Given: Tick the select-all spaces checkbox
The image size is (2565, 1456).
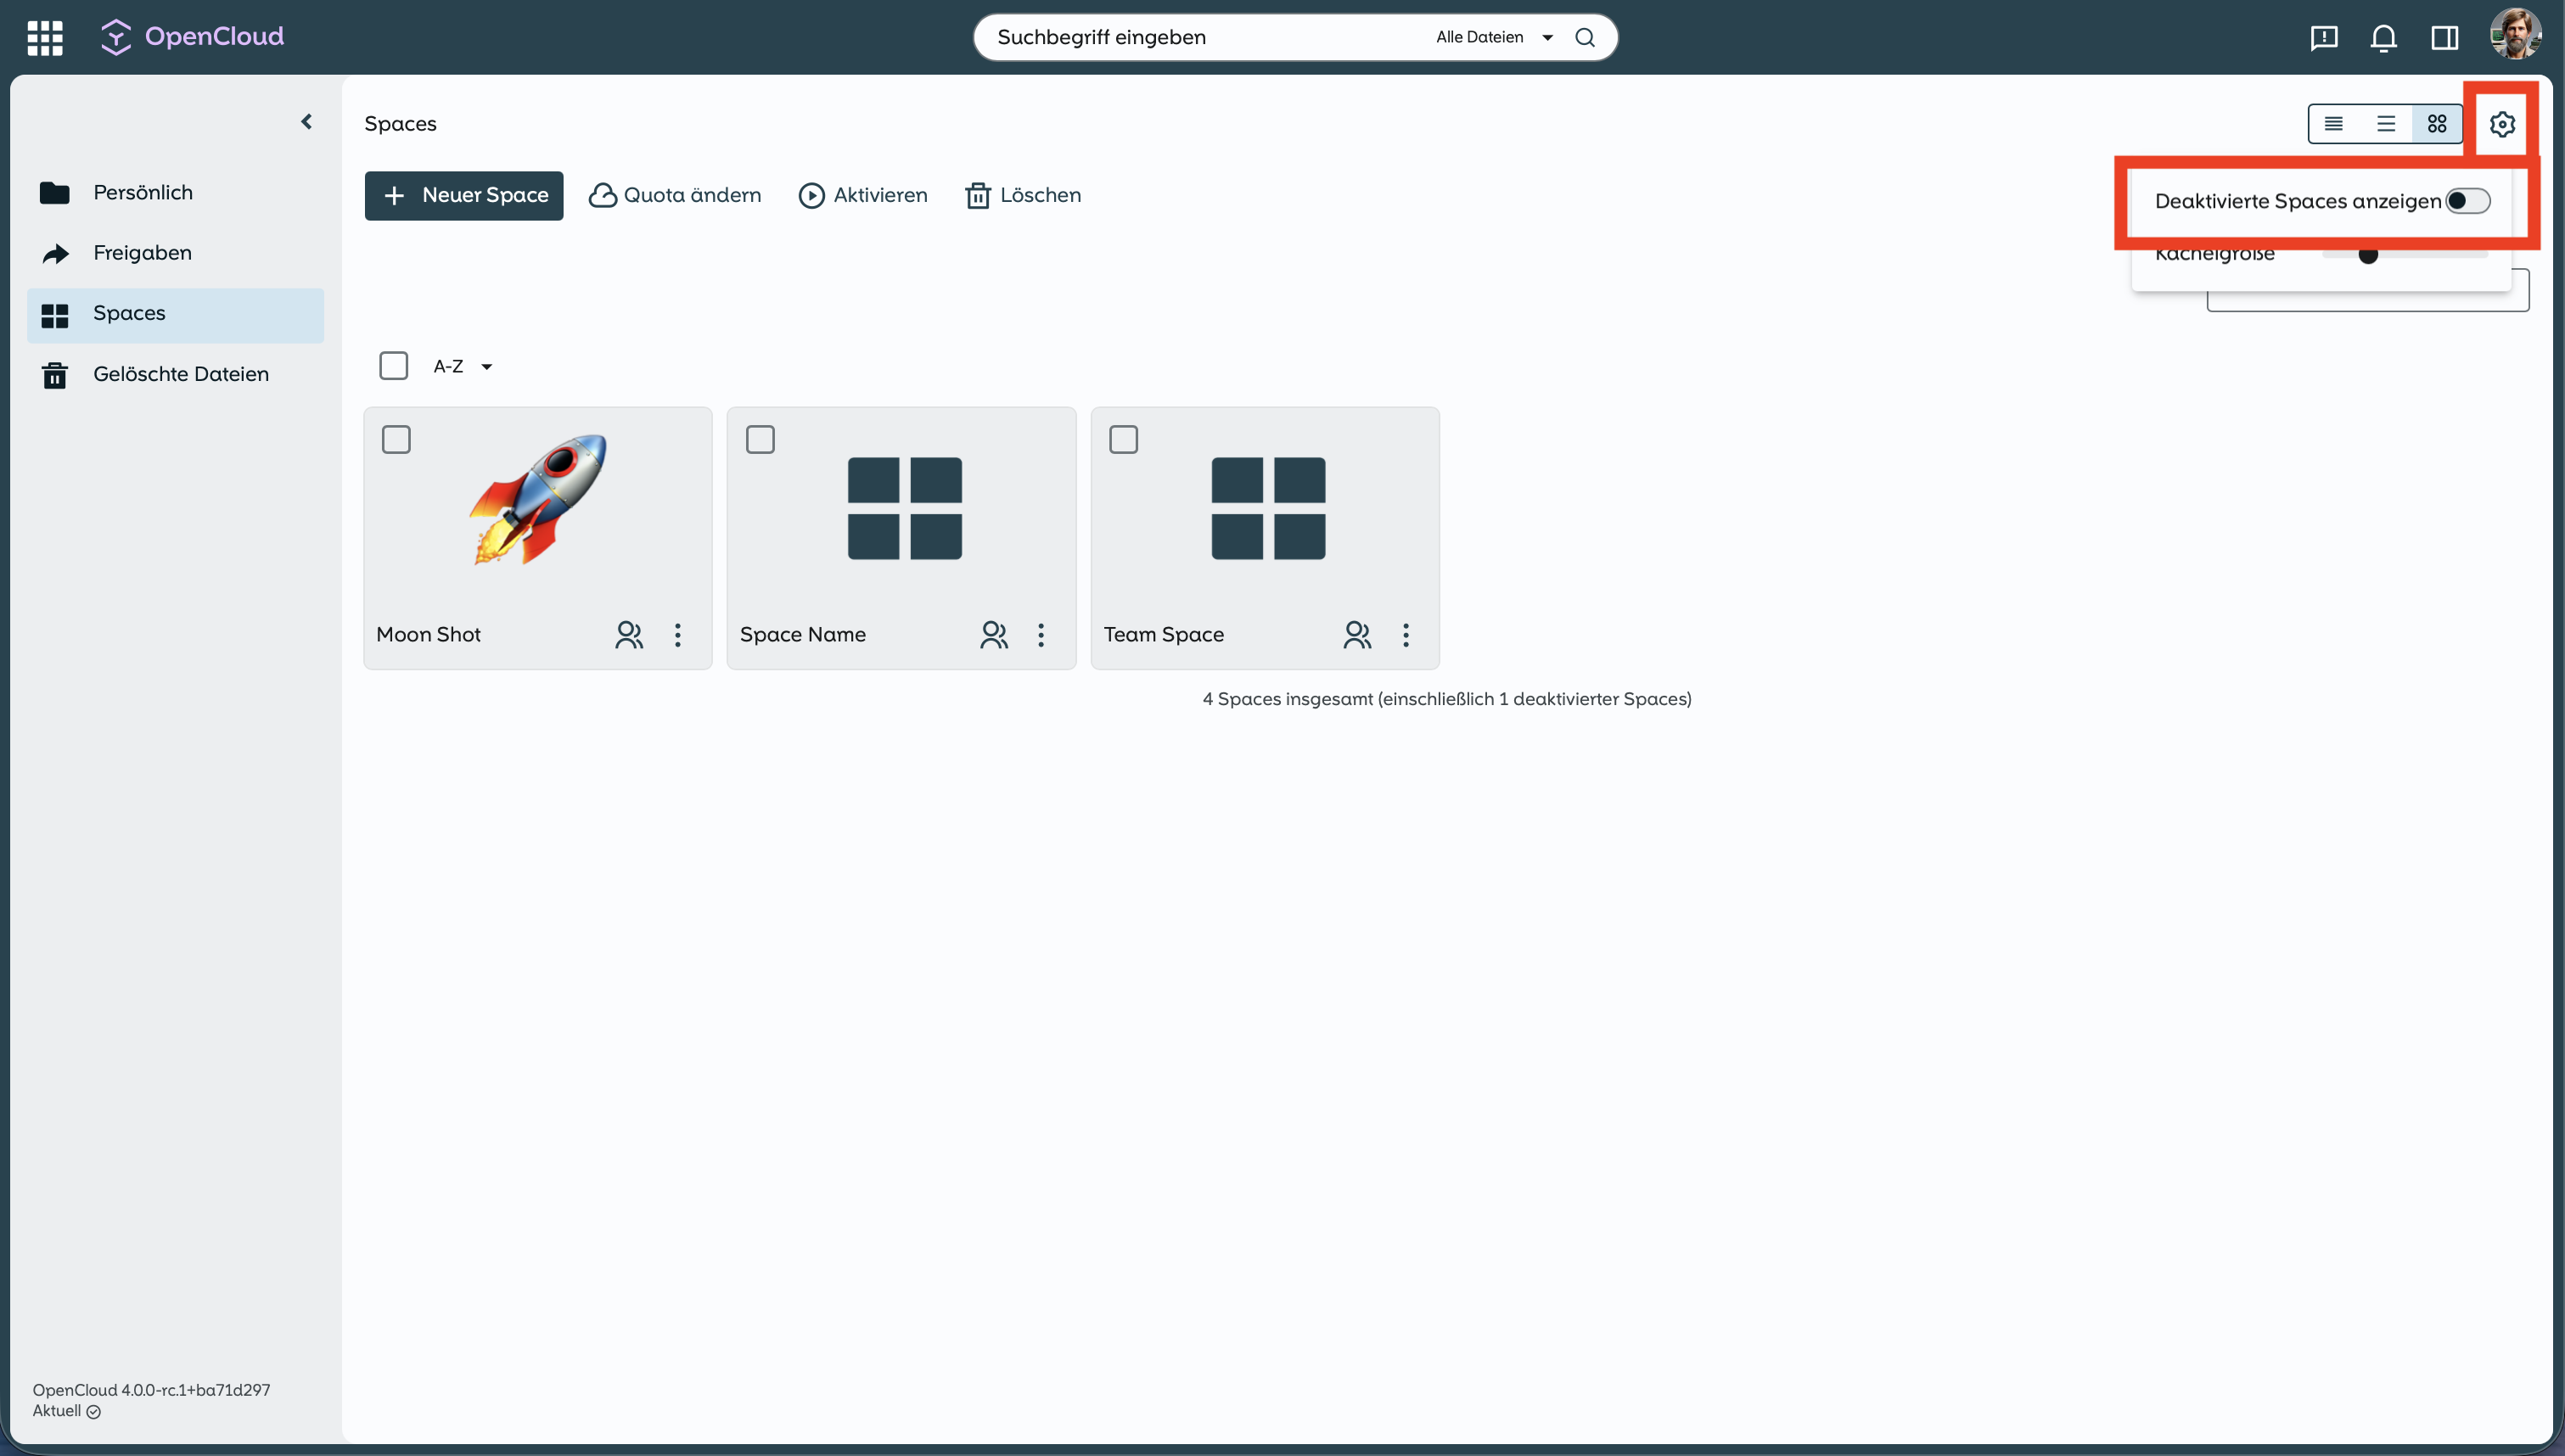Looking at the screenshot, I should 393,366.
